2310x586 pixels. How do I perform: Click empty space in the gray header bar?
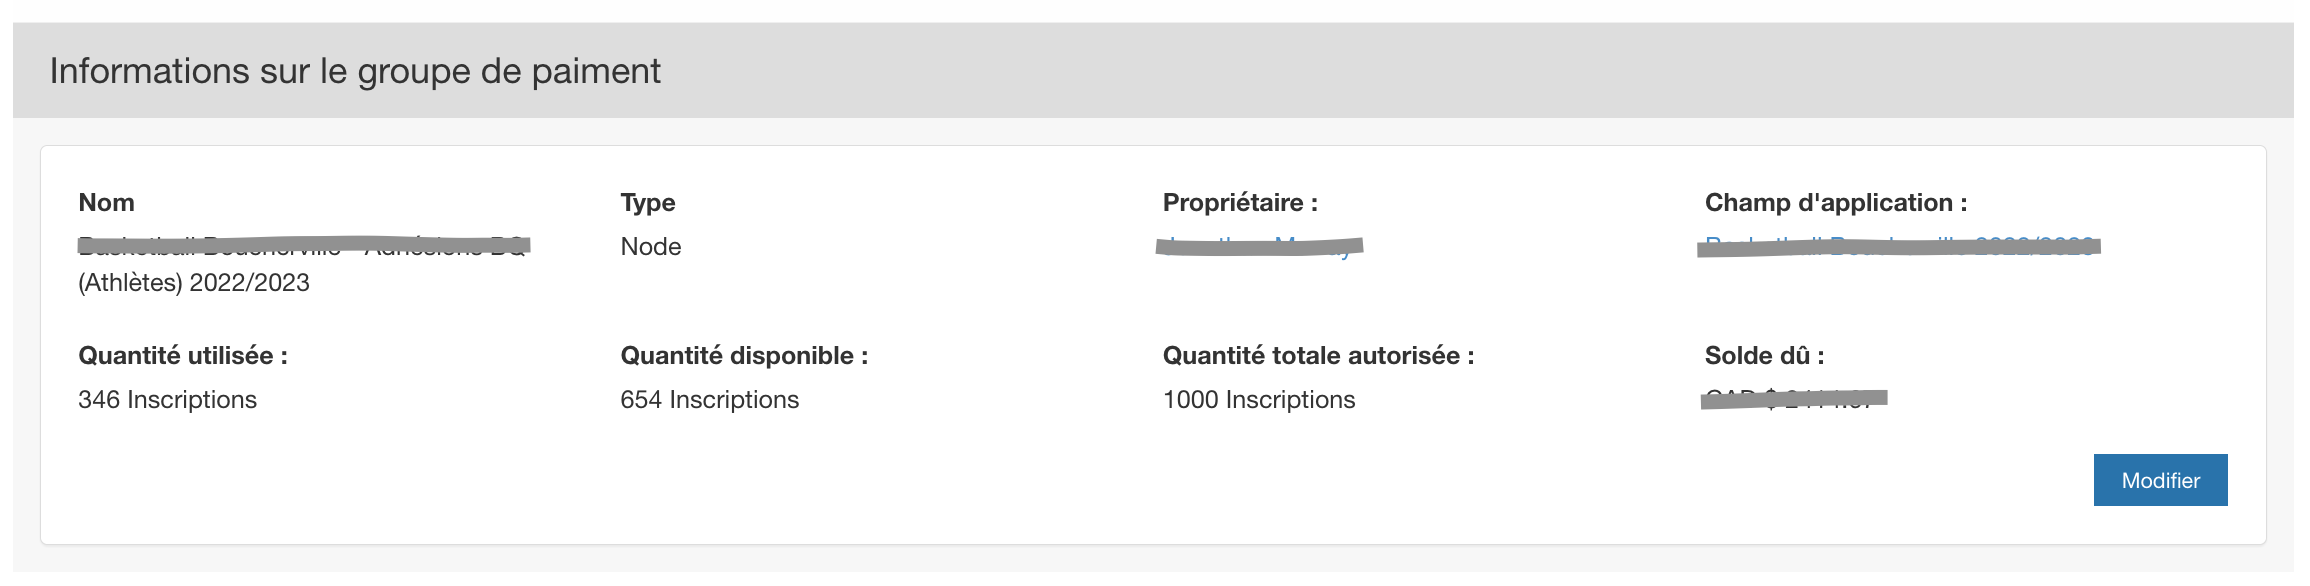coord(1500,71)
